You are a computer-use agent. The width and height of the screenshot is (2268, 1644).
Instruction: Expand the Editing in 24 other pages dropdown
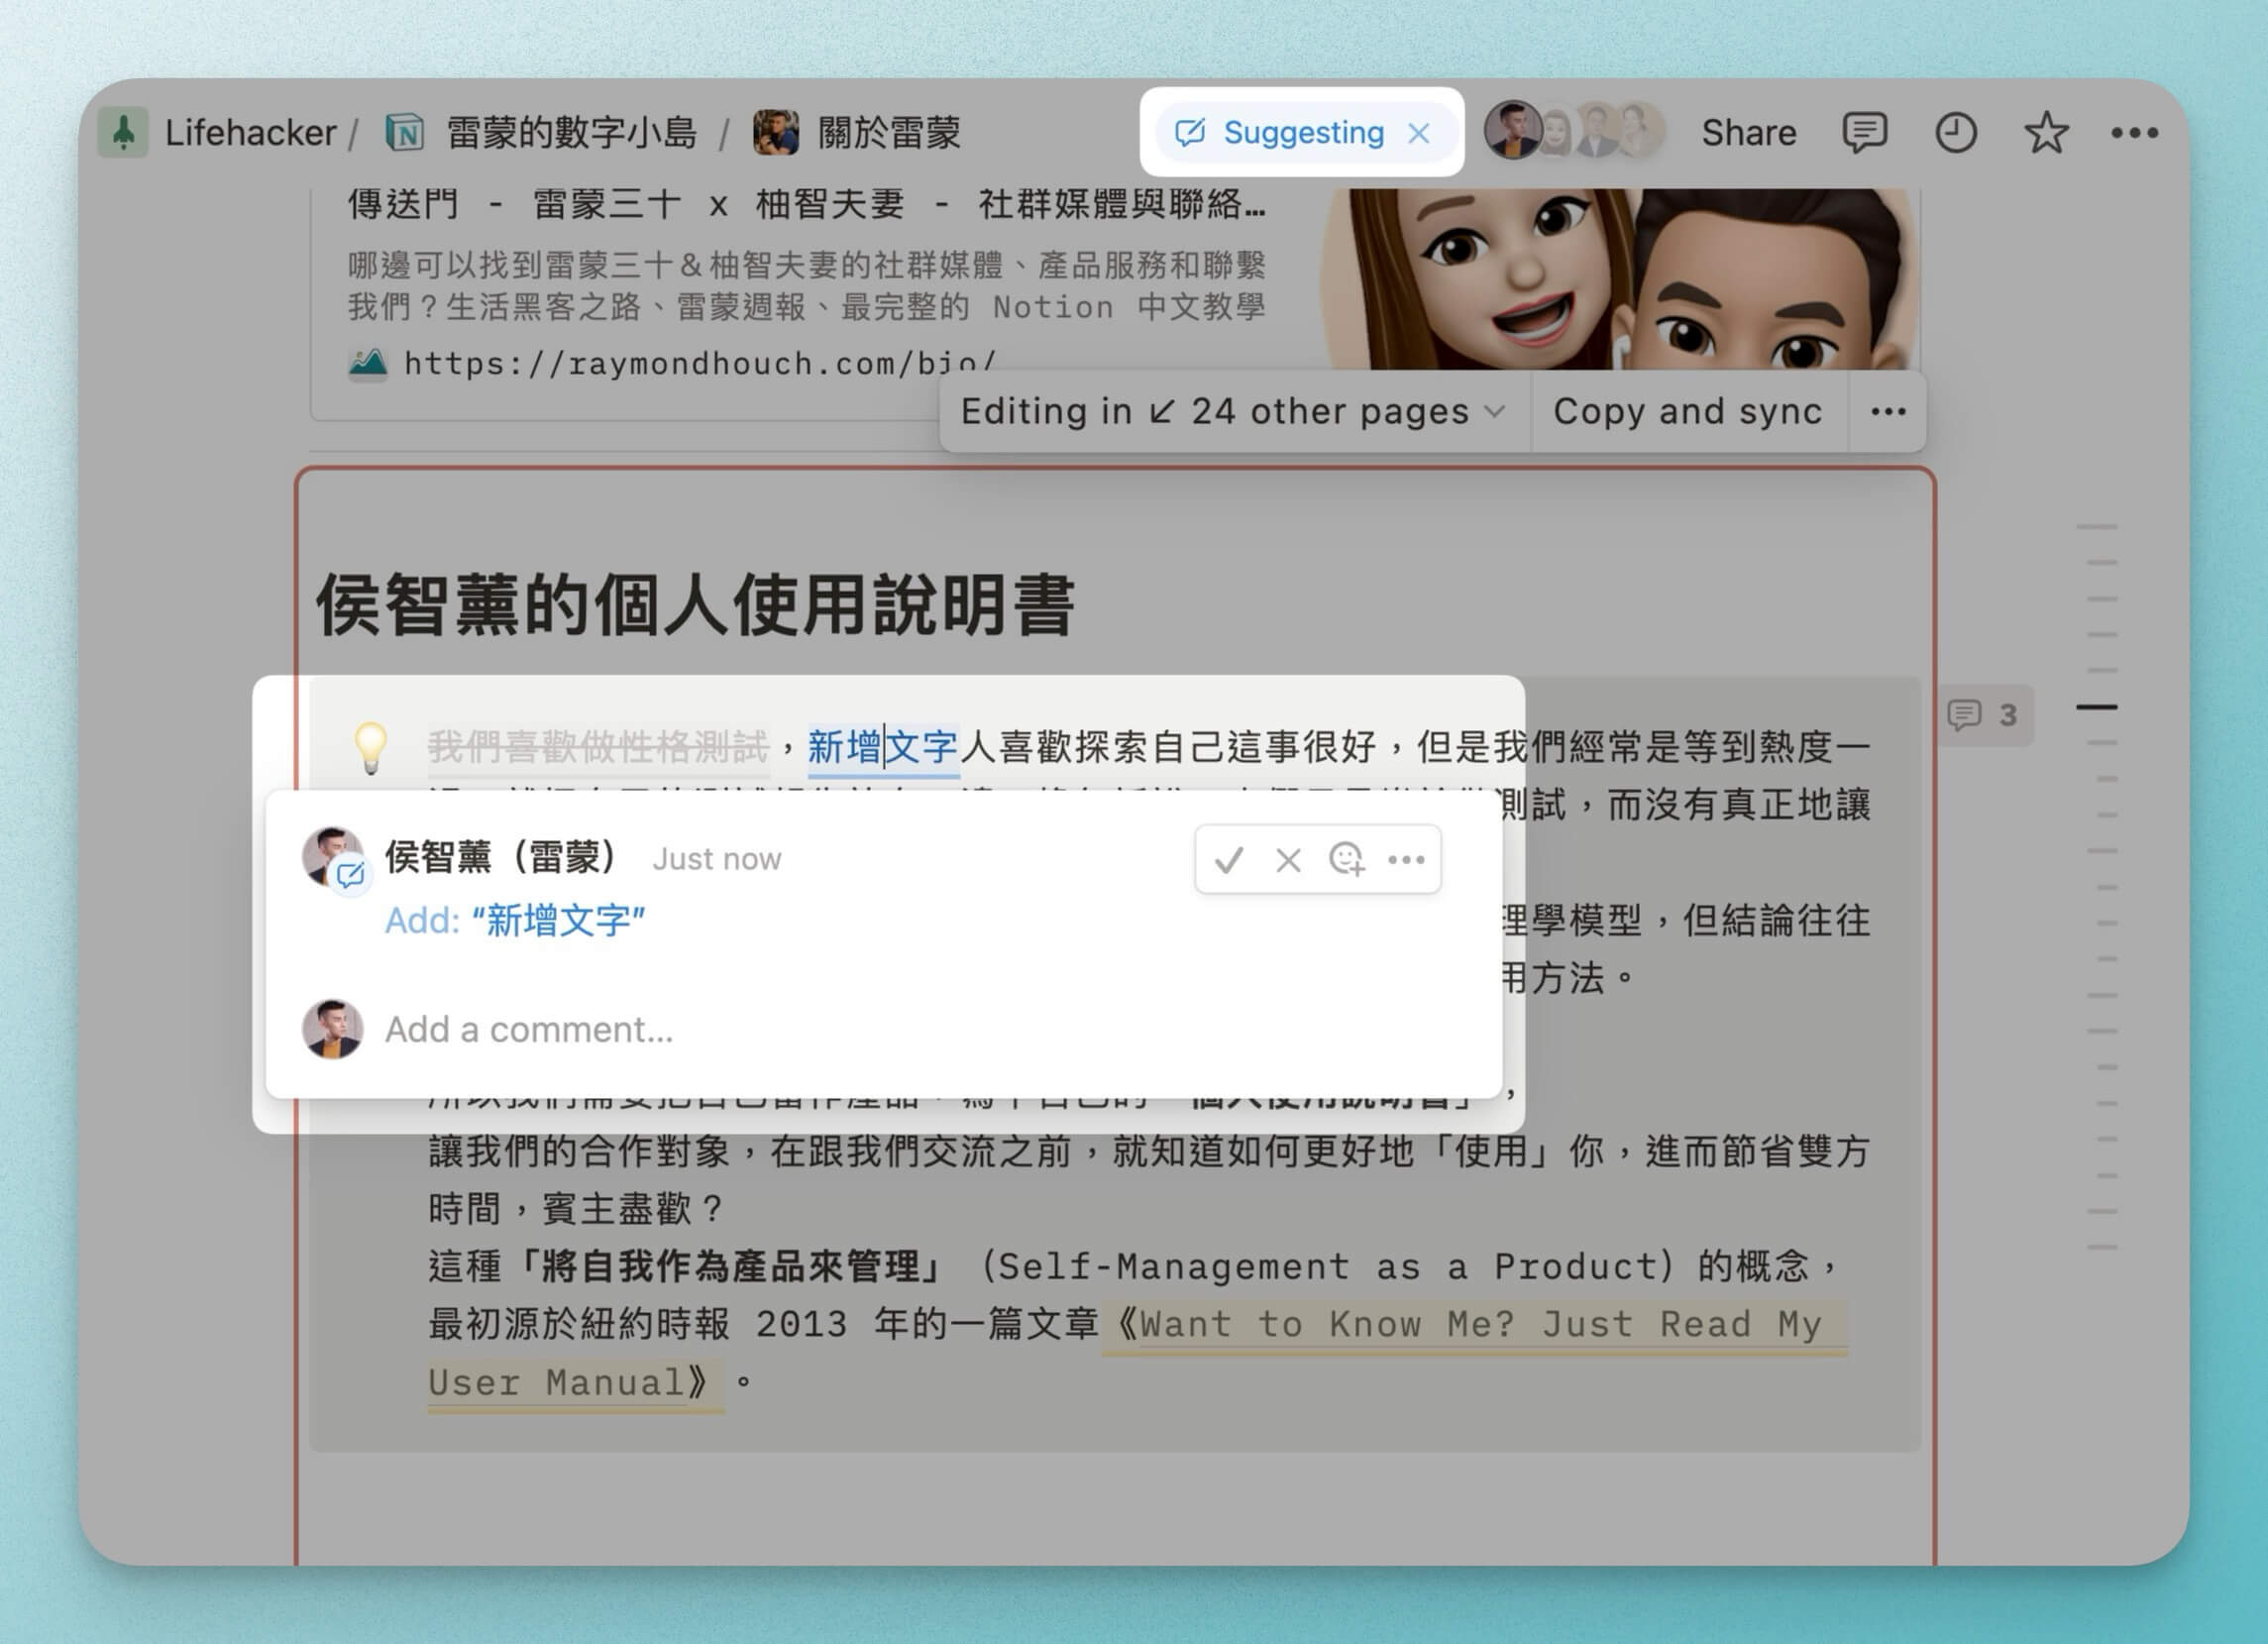tap(1233, 411)
